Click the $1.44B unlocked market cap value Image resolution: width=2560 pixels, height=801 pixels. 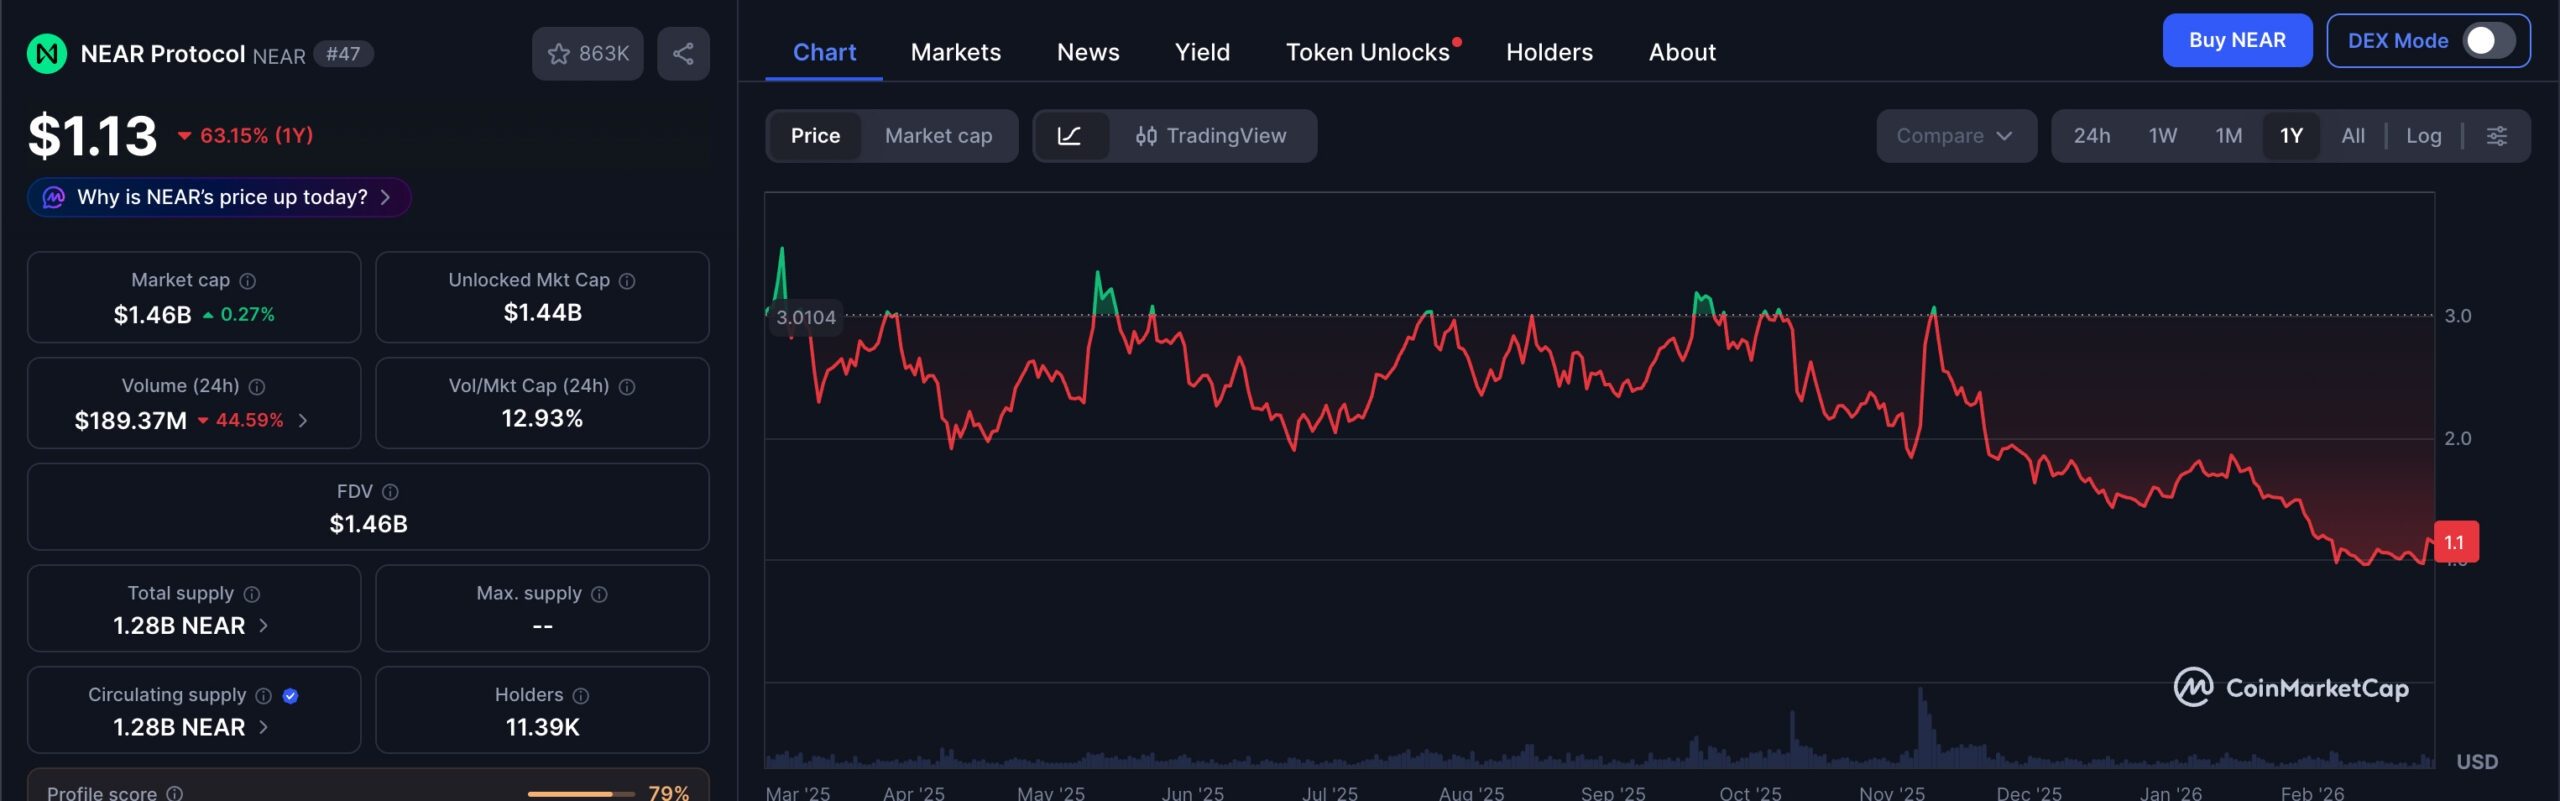543,313
